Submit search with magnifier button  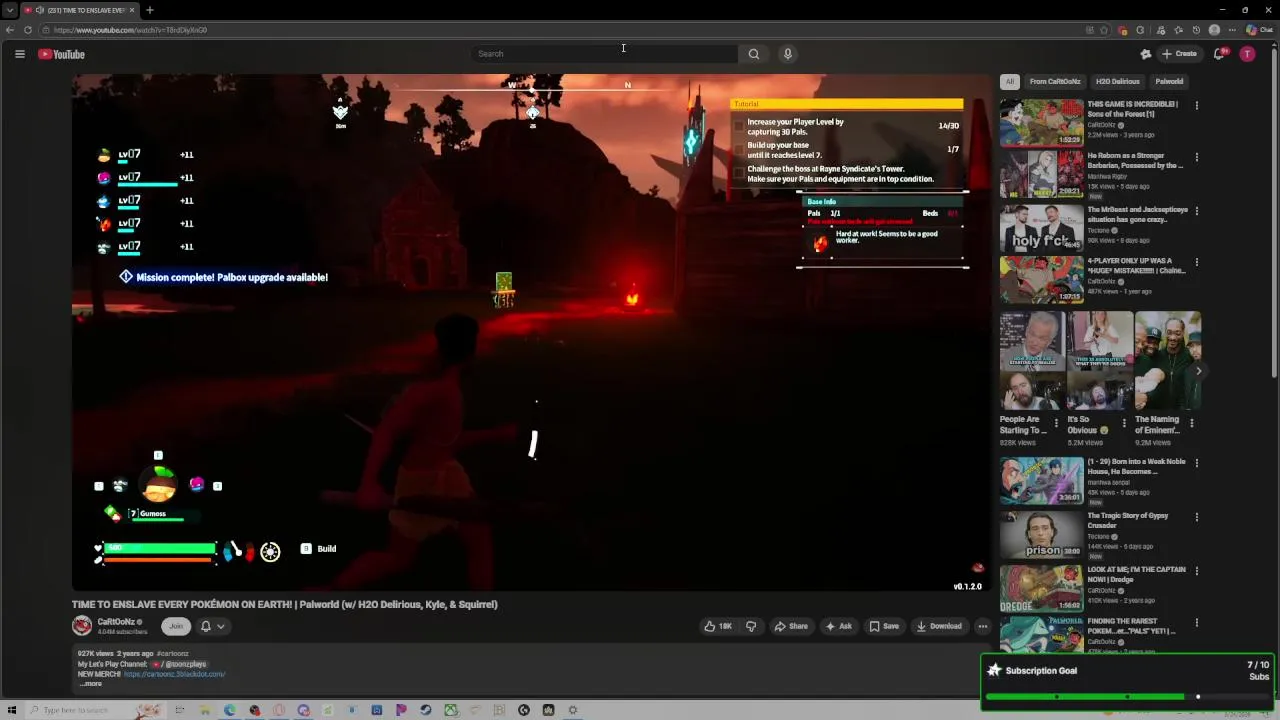(x=754, y=54)
